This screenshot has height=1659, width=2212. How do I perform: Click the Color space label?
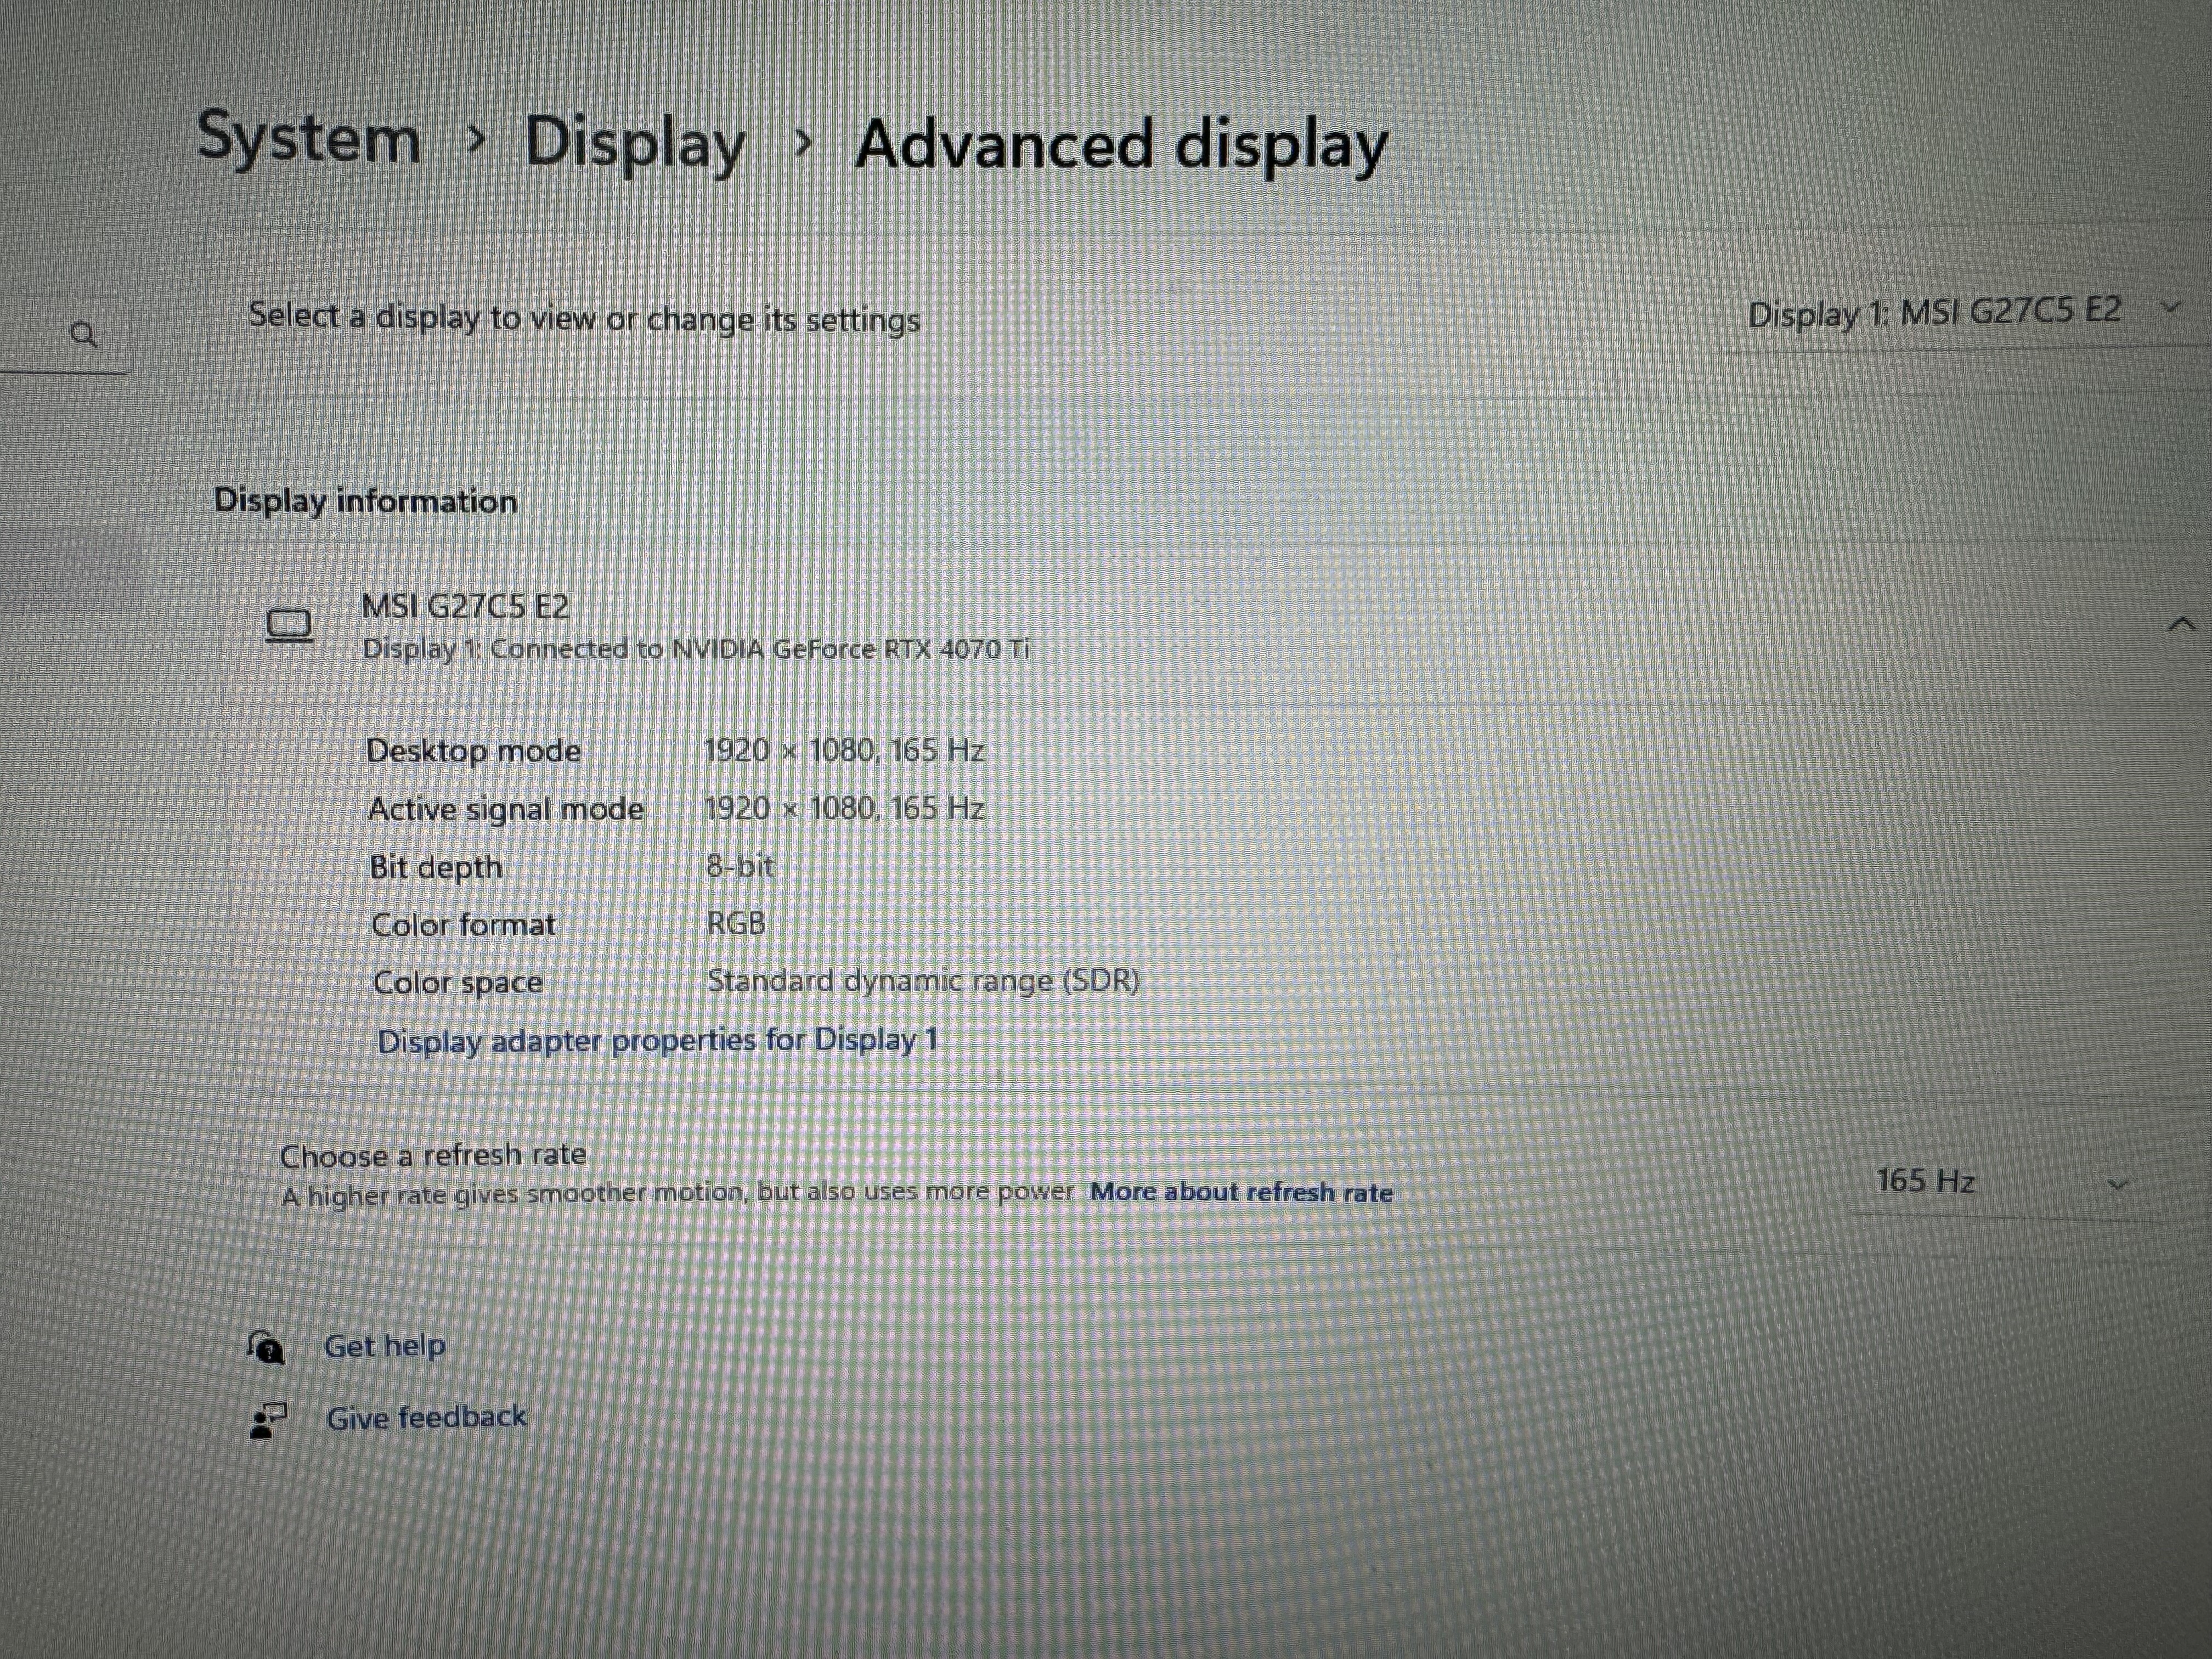point(458,982)
